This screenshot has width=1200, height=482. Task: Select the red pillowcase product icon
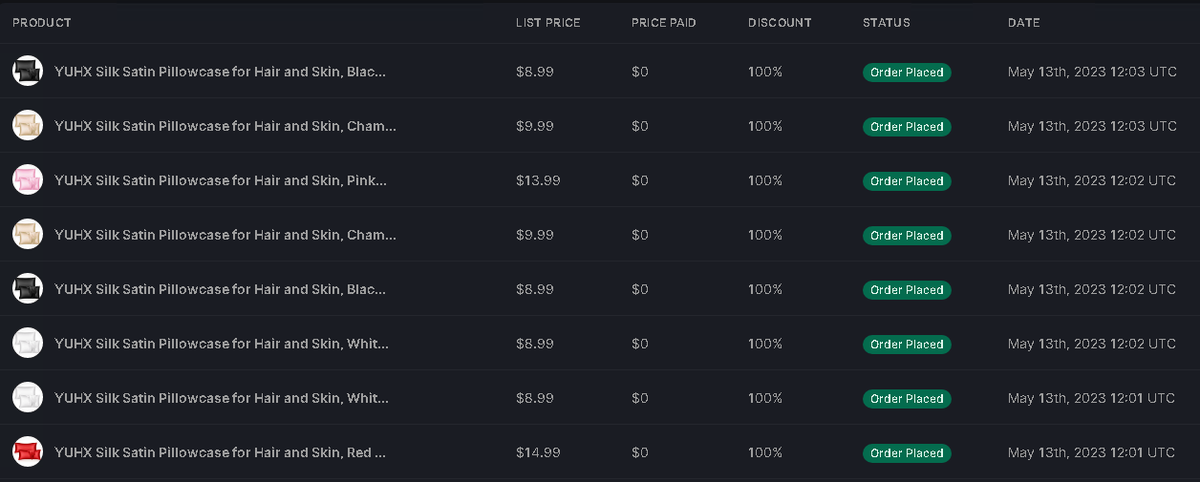[x=28, y=452]
